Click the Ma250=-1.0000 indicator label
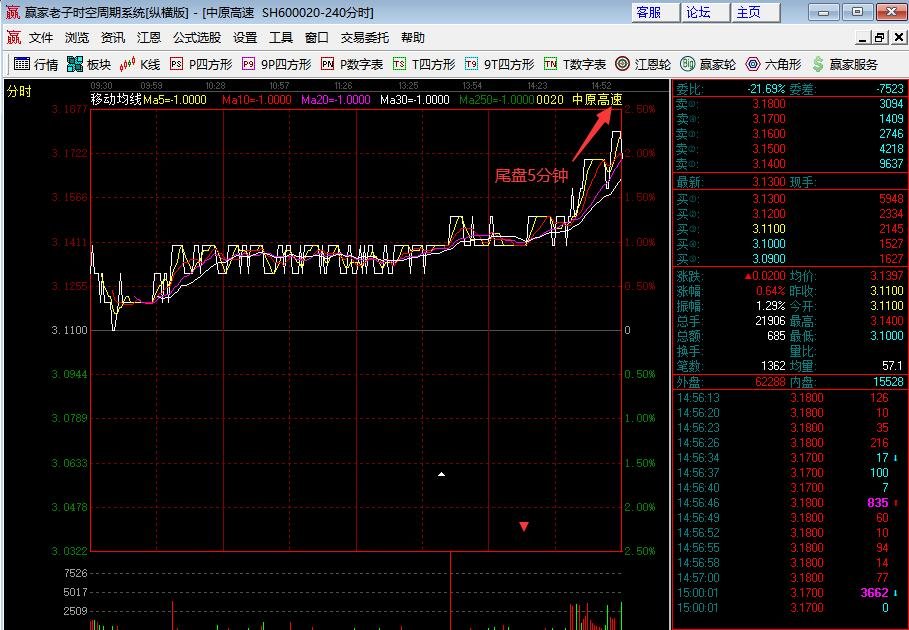 point(496,100)
